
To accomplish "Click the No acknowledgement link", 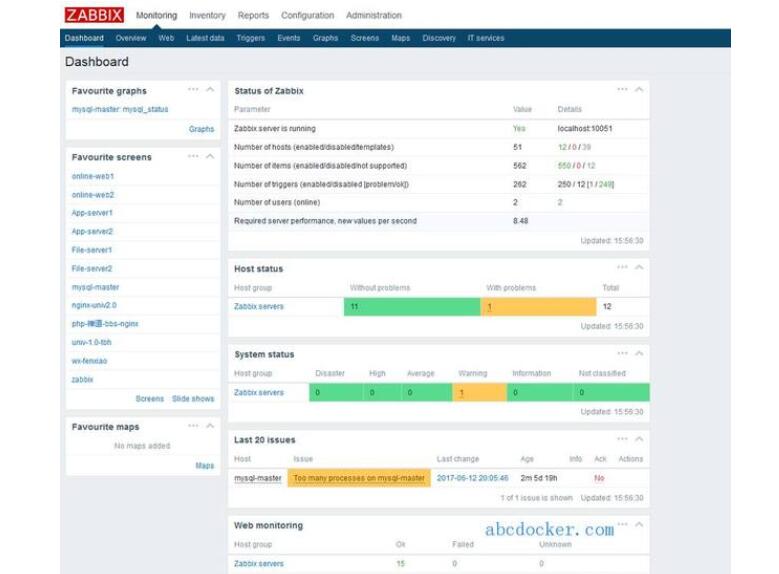I will coord(599,478).
